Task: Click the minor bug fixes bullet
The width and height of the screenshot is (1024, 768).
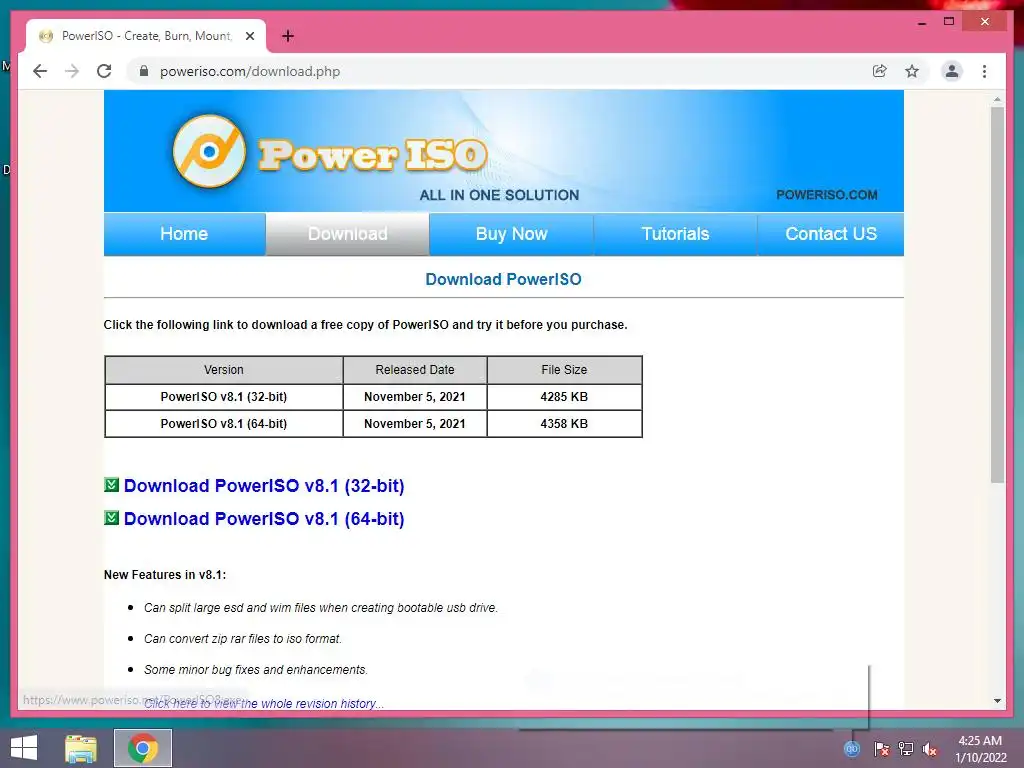Action: pos(256,669)
